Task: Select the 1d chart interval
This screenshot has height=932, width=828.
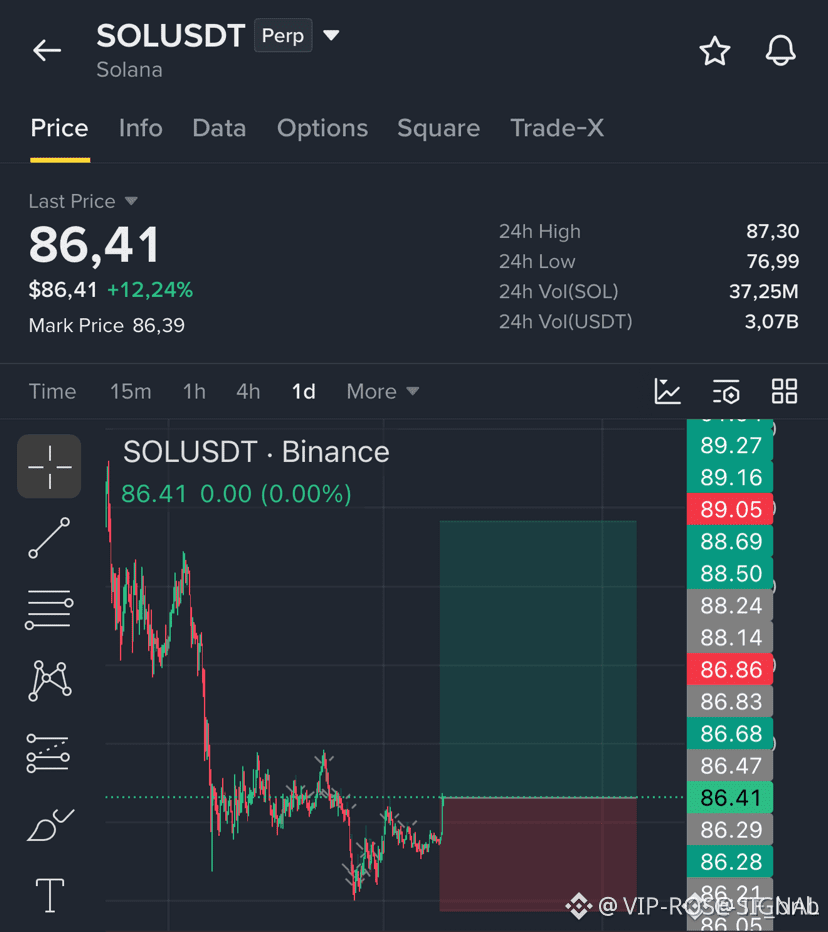Action: [x=304, y=392]
